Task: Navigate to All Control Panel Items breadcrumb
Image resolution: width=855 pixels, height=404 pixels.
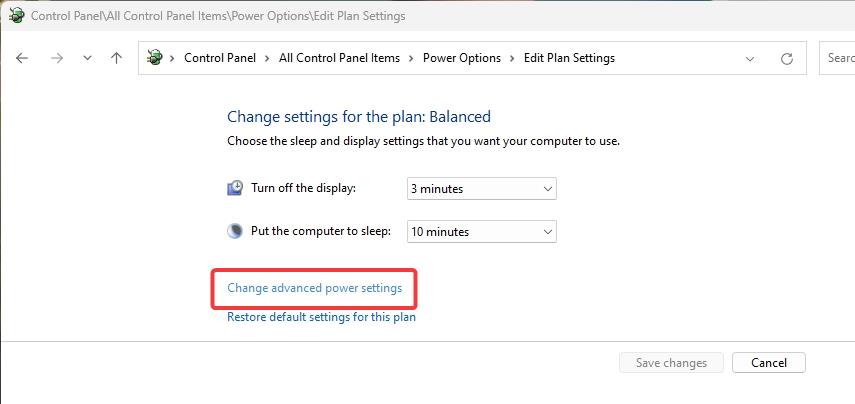Action: [339, 58]
